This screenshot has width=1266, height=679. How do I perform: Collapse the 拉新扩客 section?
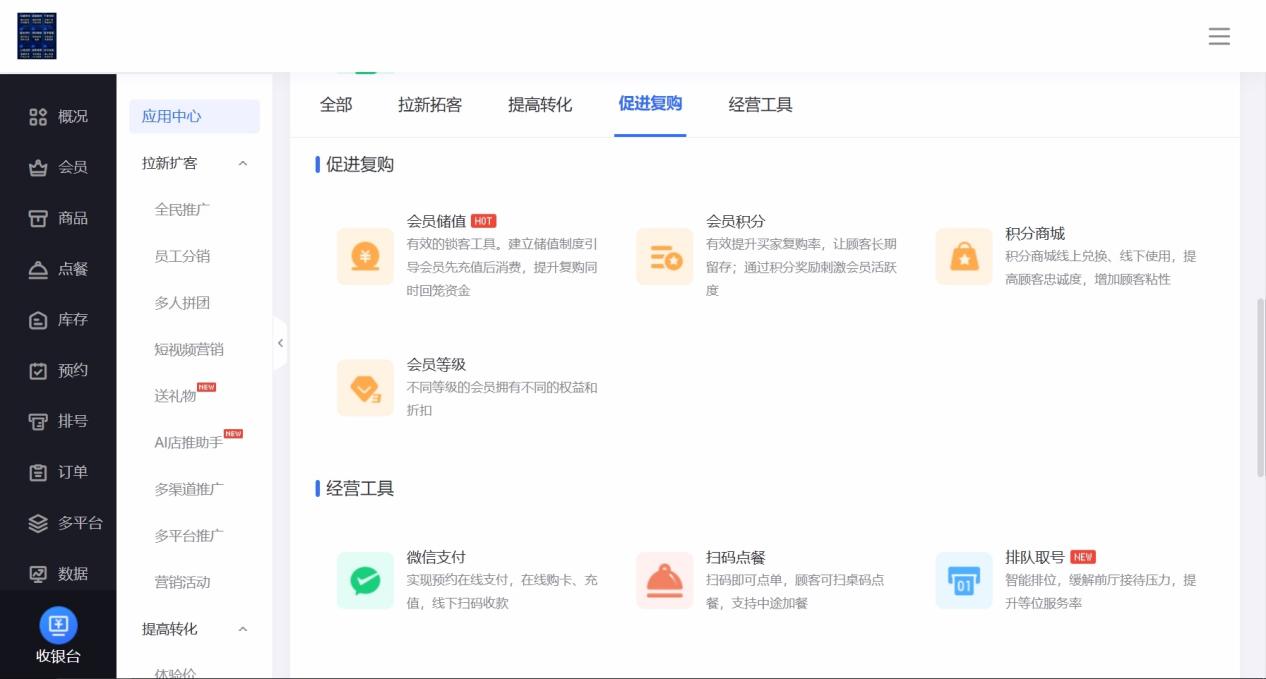242,164
